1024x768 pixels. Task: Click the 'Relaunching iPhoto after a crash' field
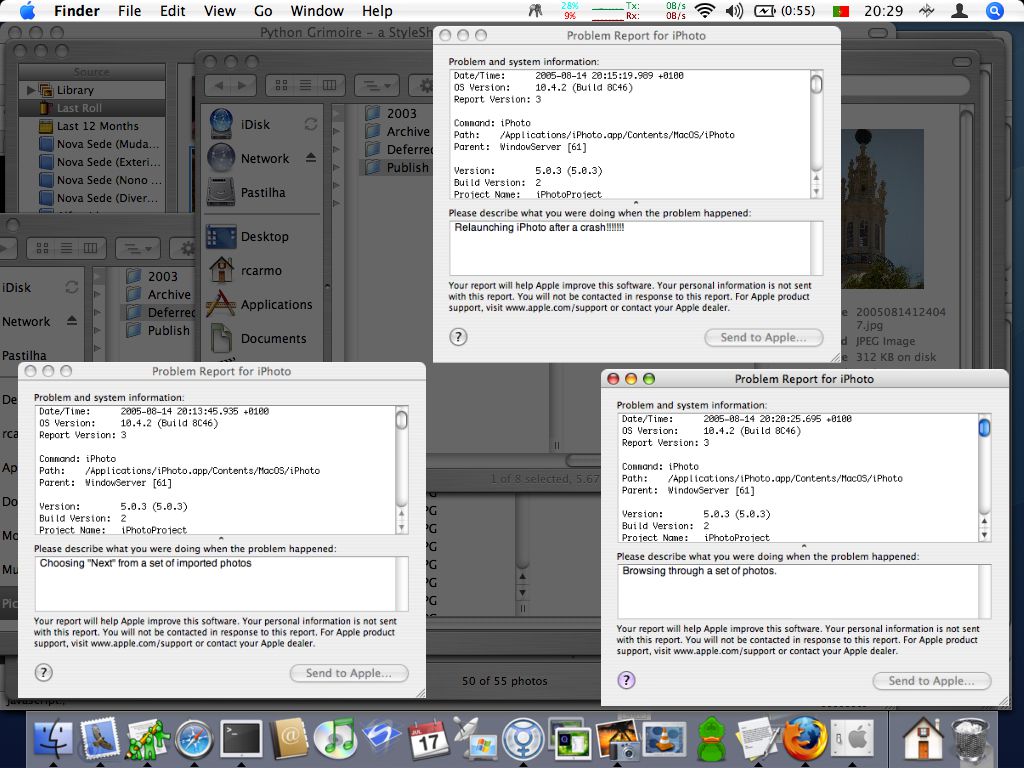[x=636, y=248]
